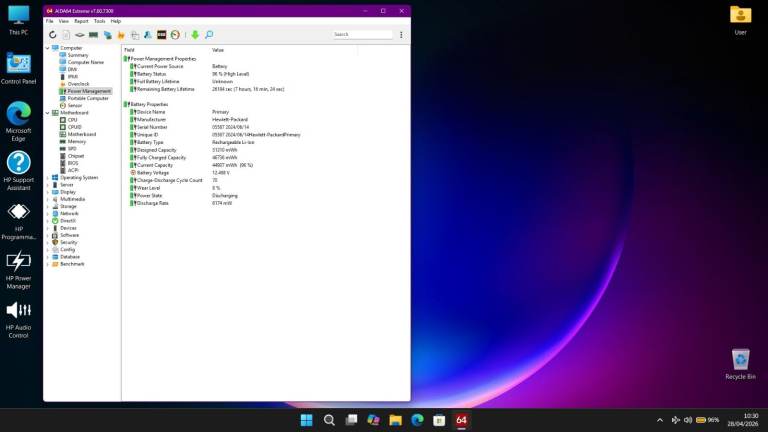Open HP Power Manager desktop icon

19,269
